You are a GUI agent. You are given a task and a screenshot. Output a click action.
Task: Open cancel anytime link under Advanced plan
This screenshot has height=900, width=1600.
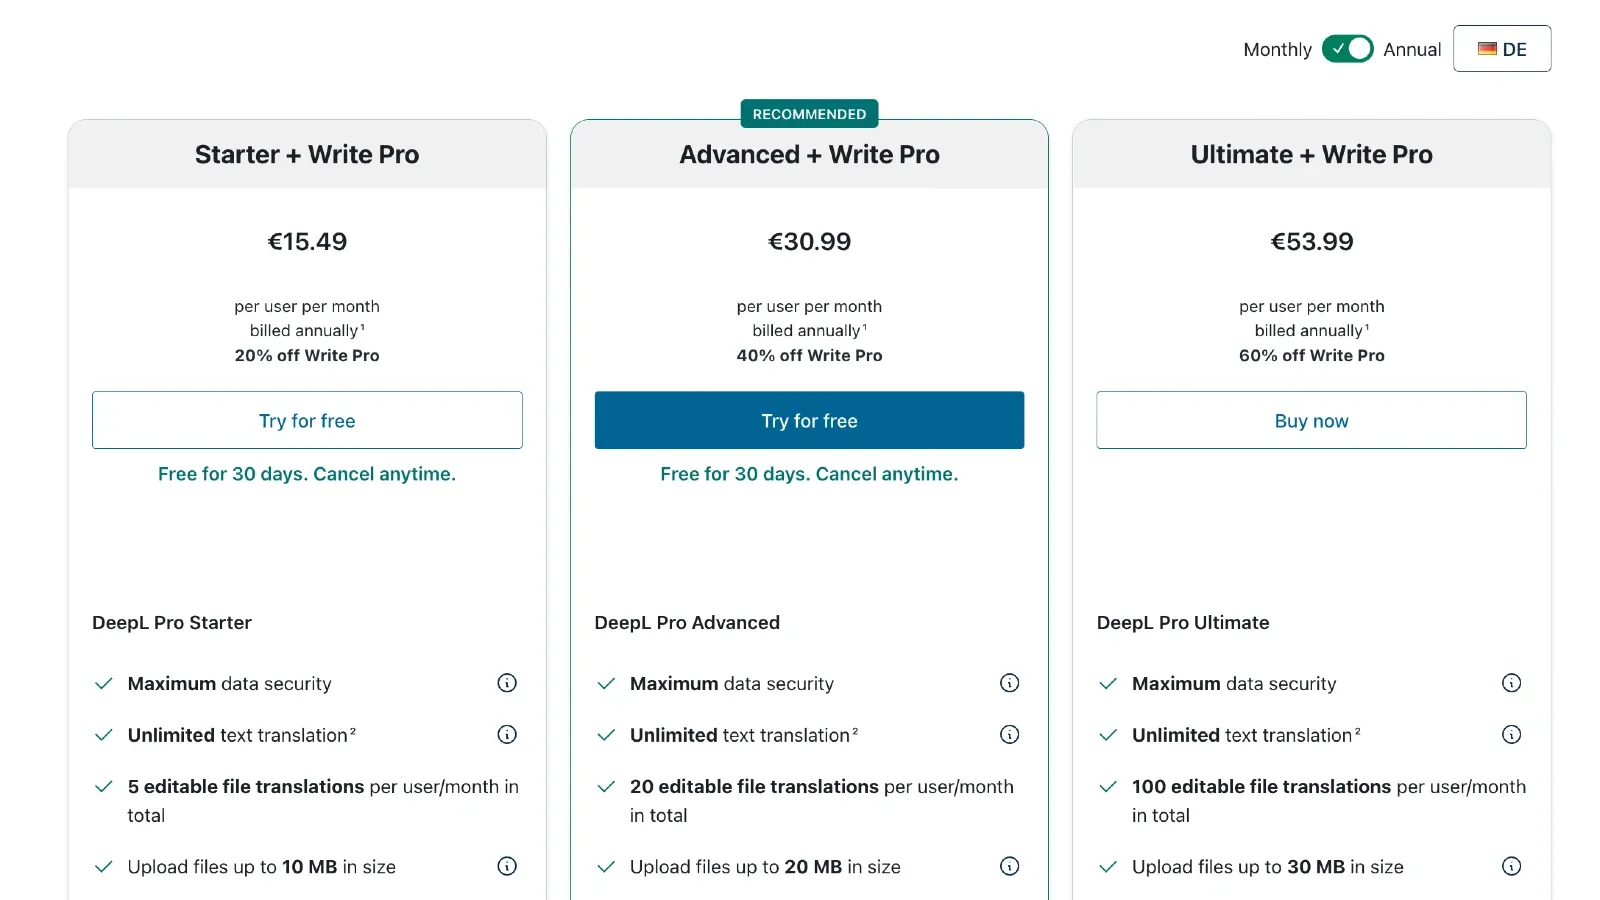coord(809,474)
